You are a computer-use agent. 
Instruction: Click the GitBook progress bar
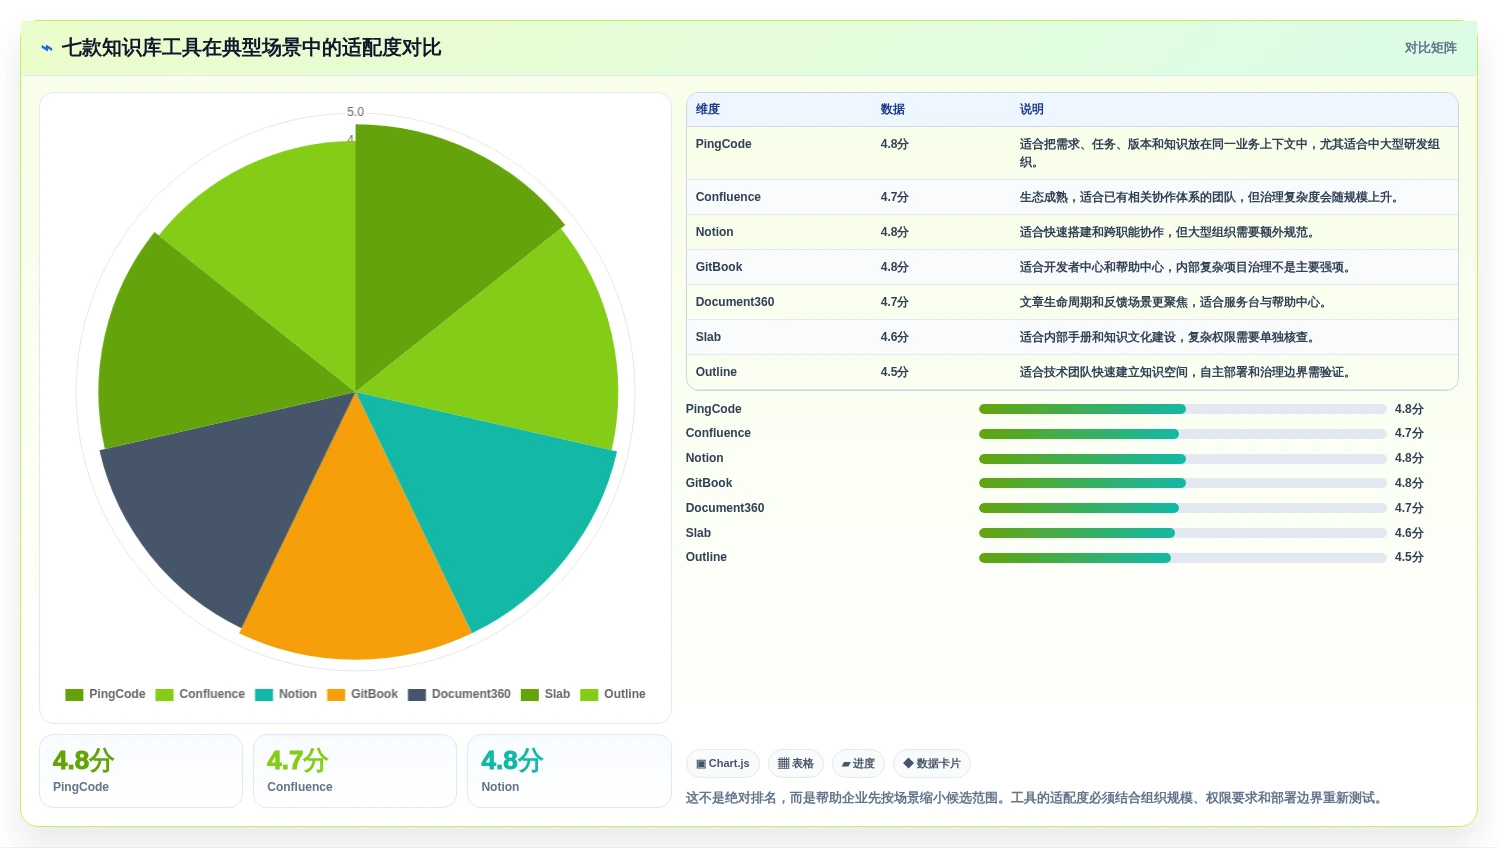pos(1183,483)
